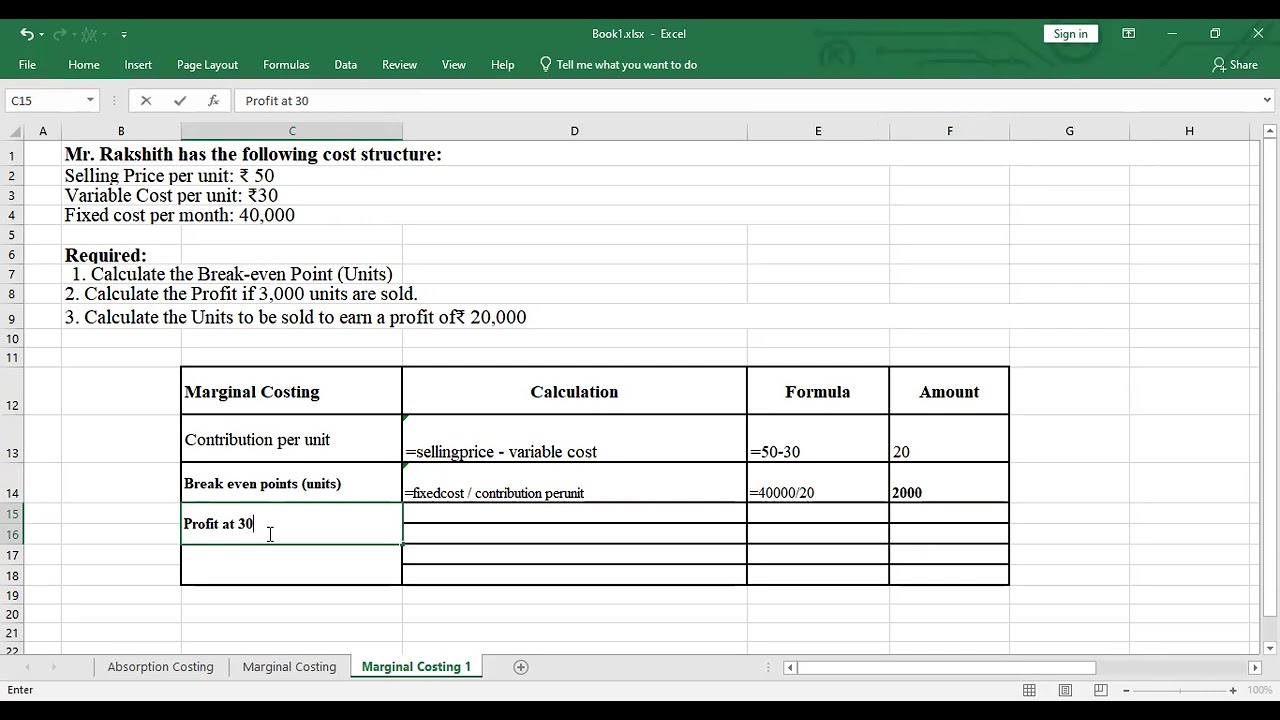Cancel the cell entry with the X icon

click(x=146, y=101)
